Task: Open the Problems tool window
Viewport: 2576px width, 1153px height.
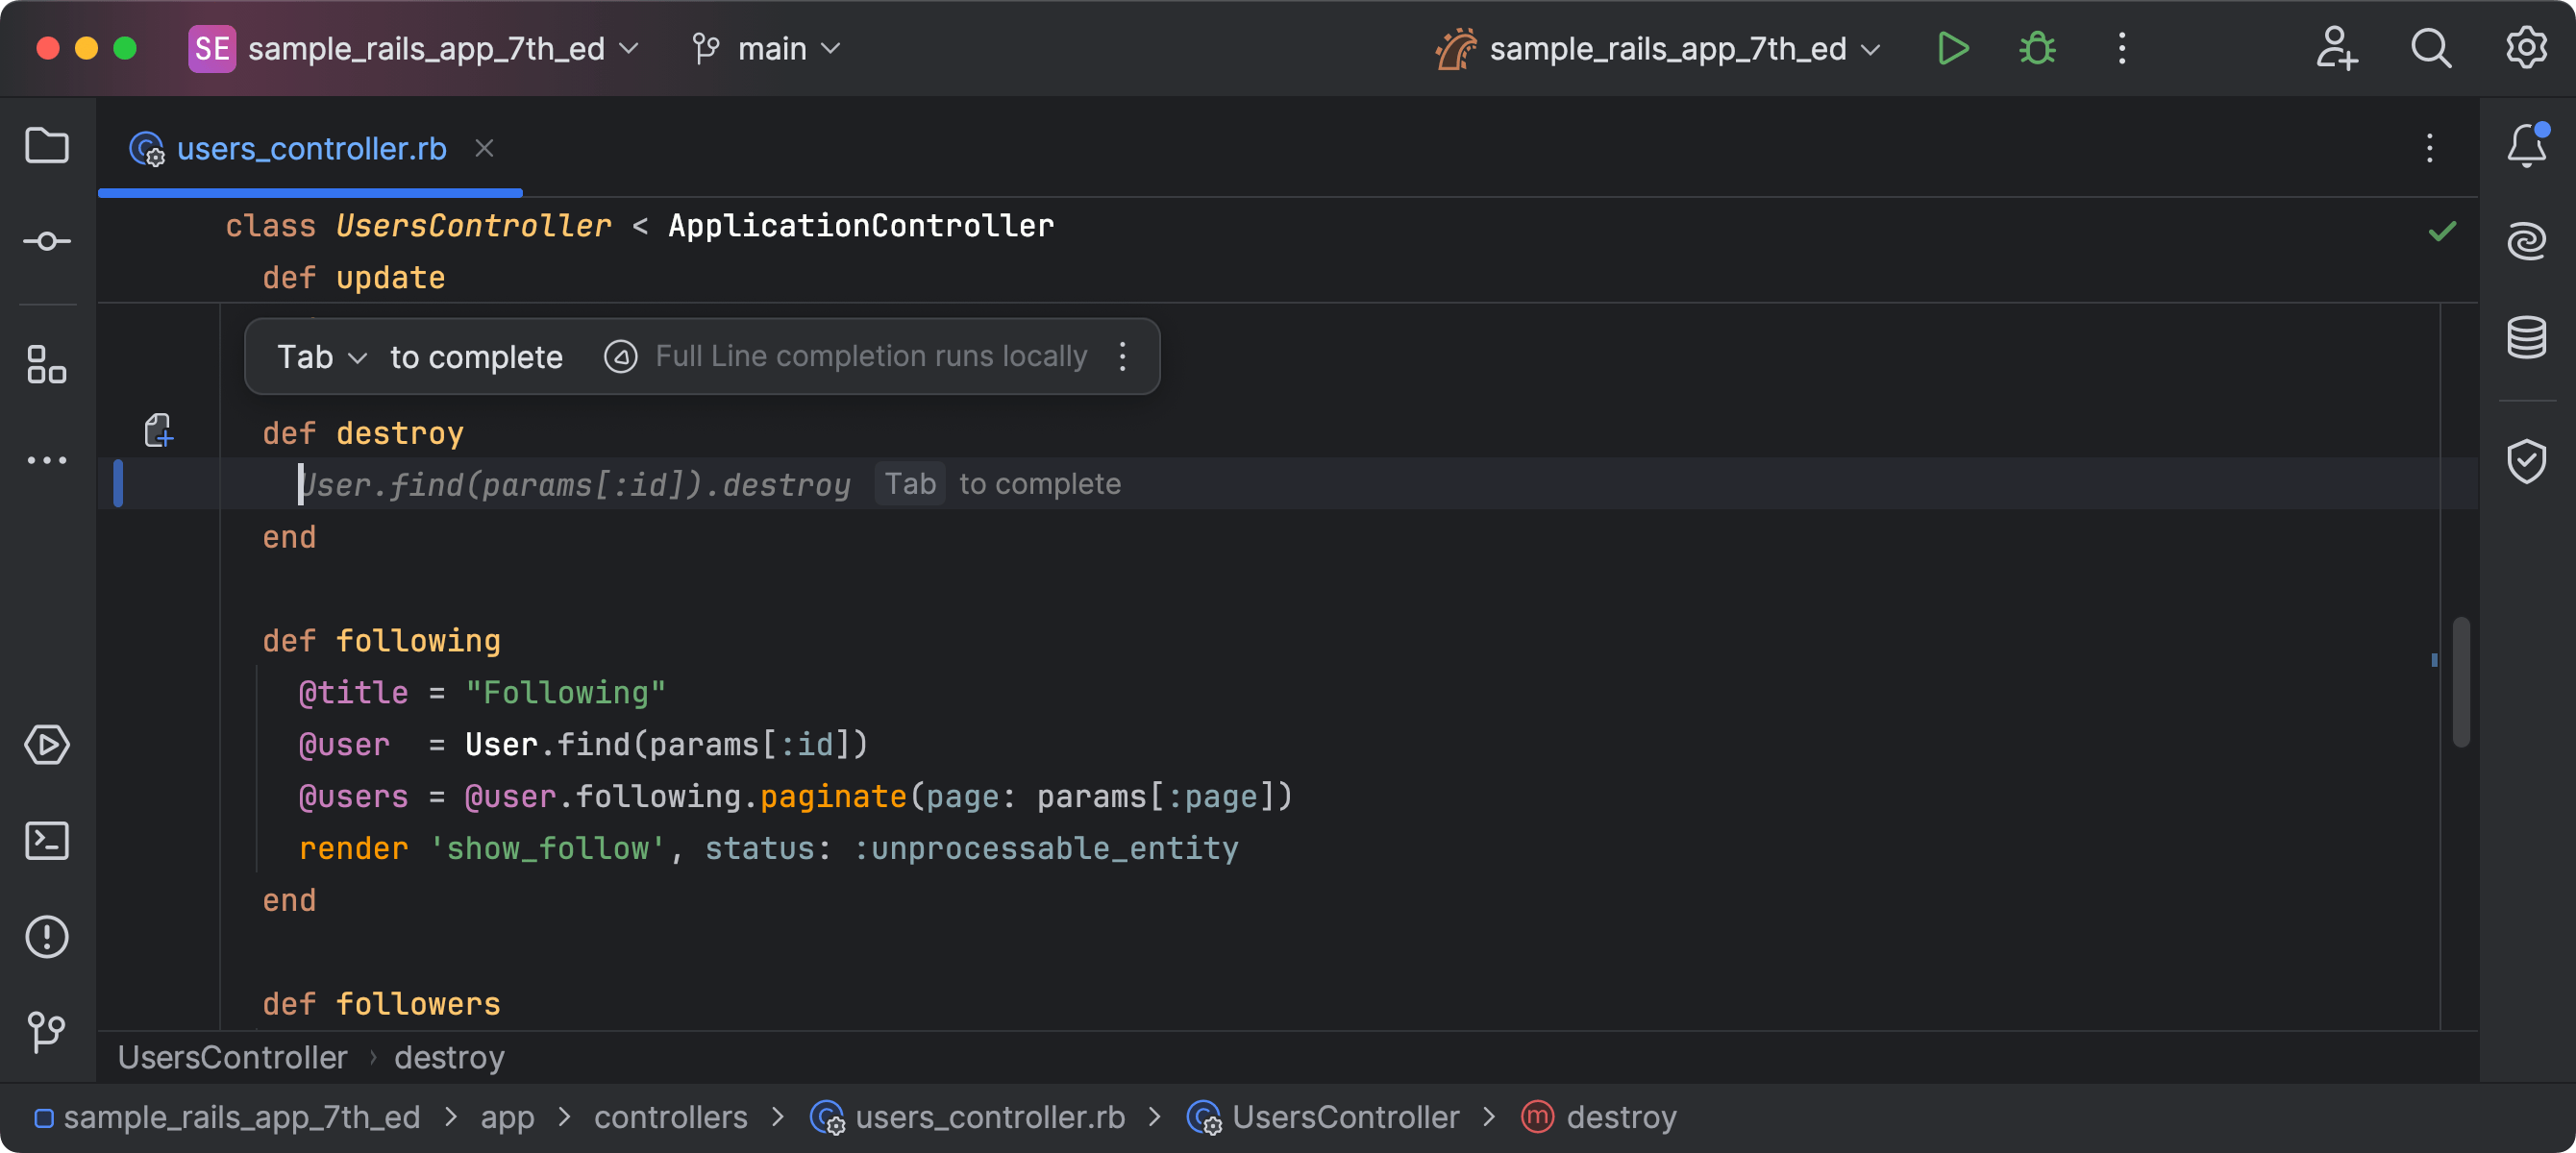Action: (47, 937)
